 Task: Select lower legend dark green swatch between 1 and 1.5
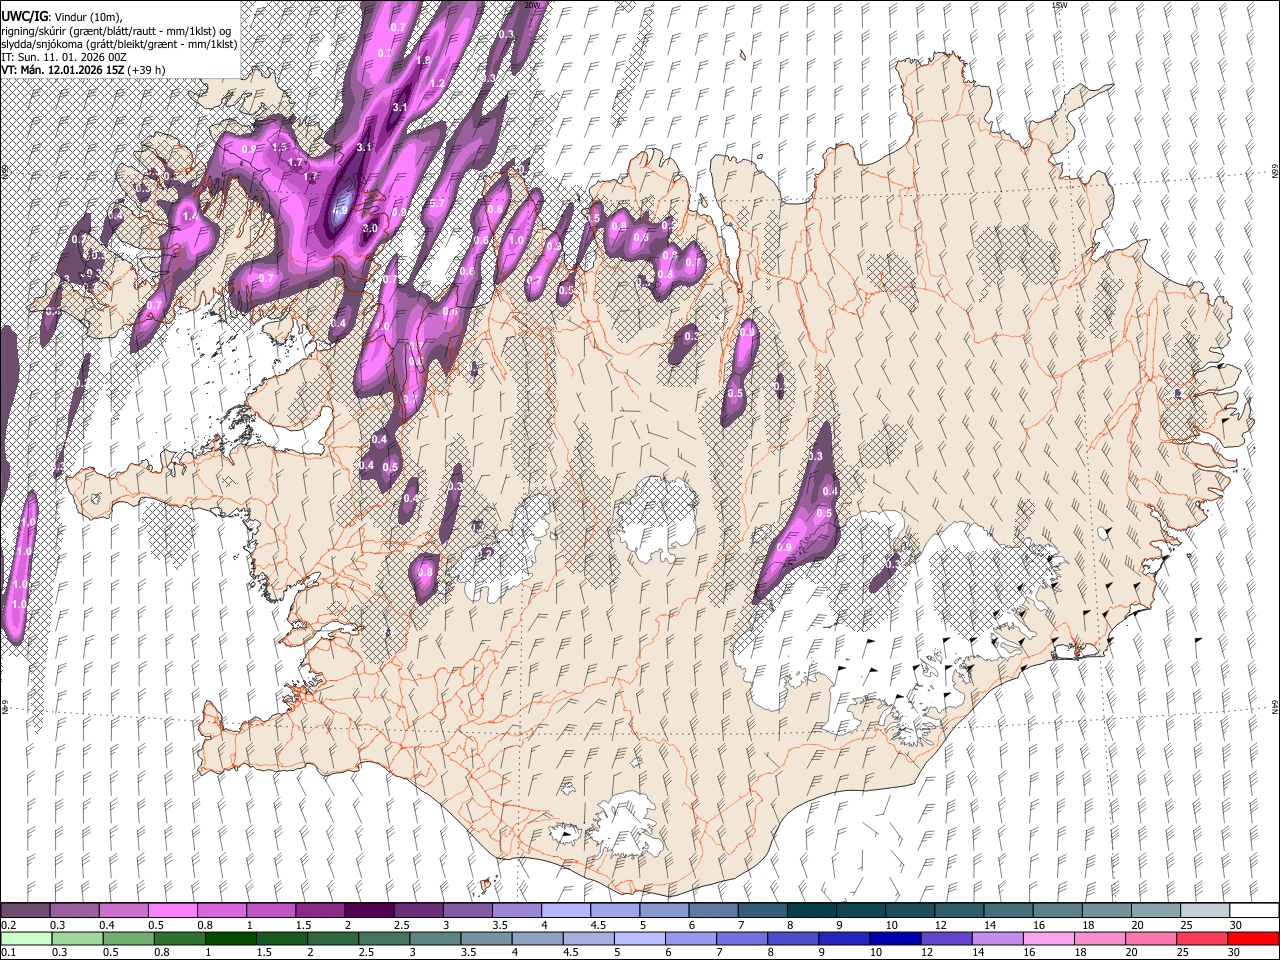click(231, 938)
